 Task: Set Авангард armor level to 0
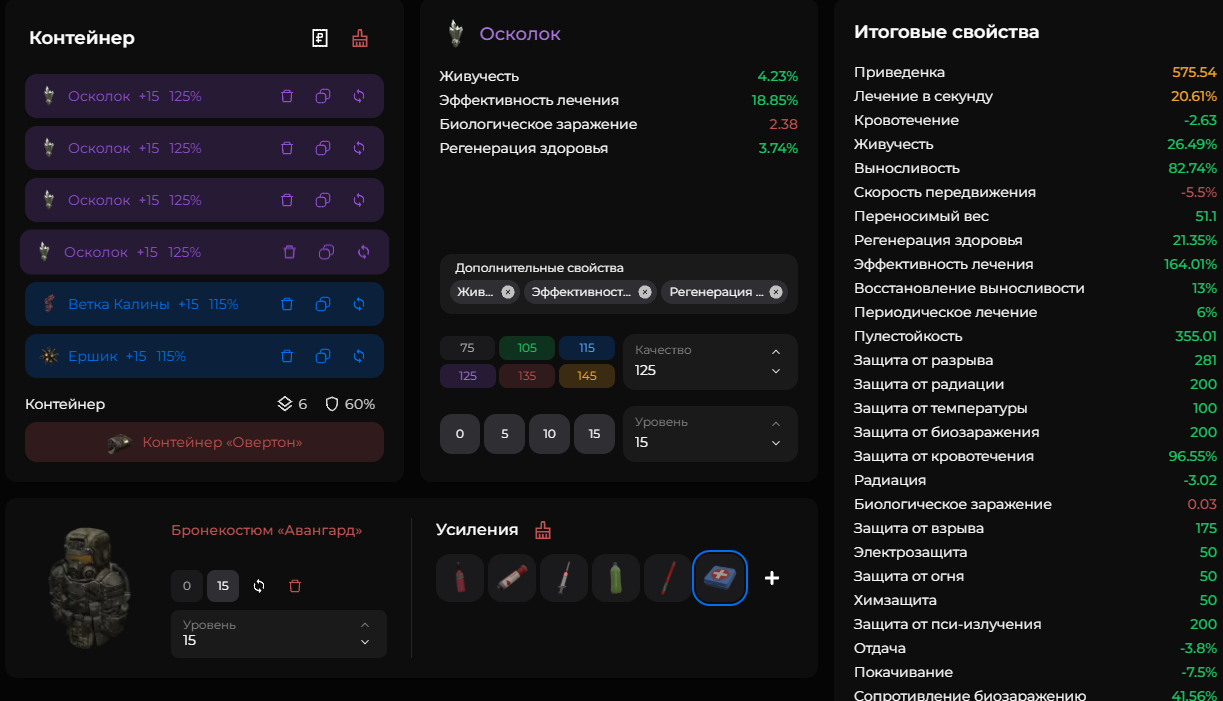click(x=187, y=586)
